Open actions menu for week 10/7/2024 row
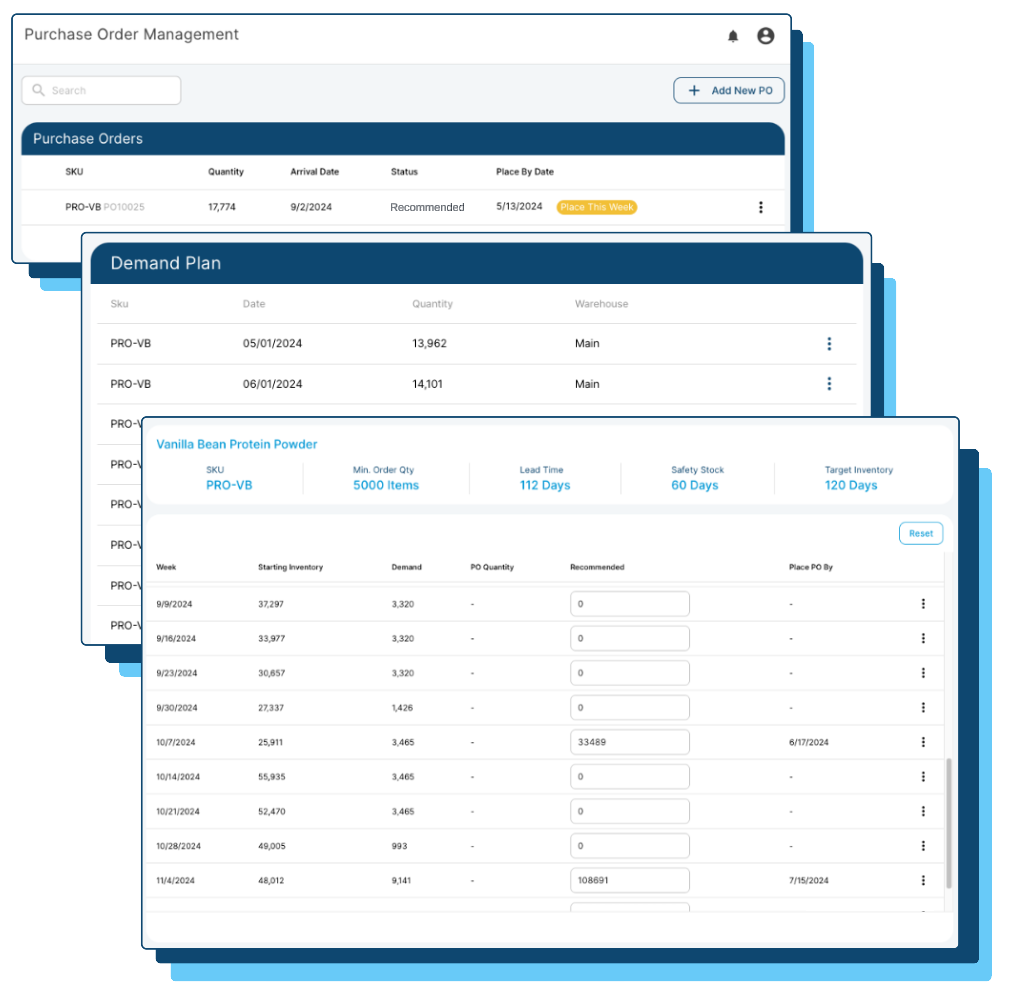Screen dimensions: 1011x993 (921, 742)
